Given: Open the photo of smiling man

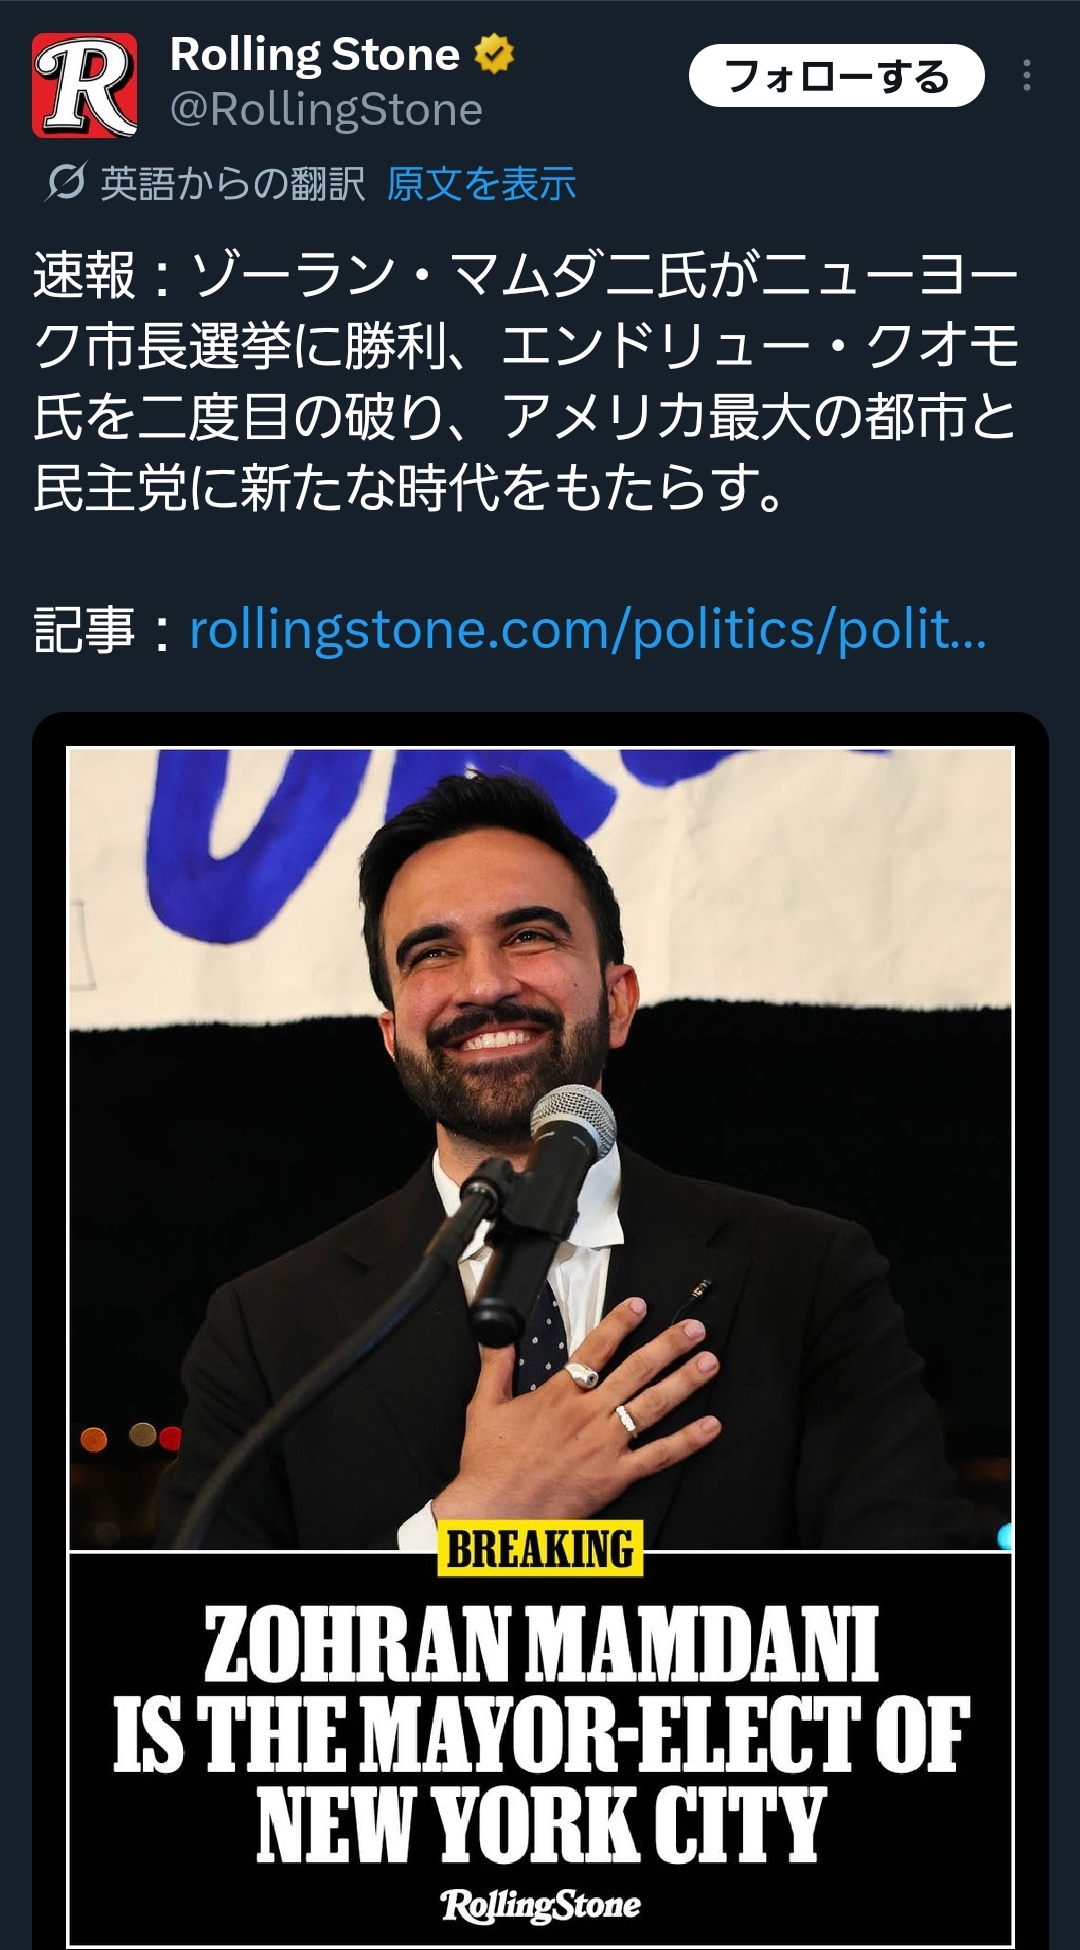Looking at the screenshot, I should (540, 1148).
